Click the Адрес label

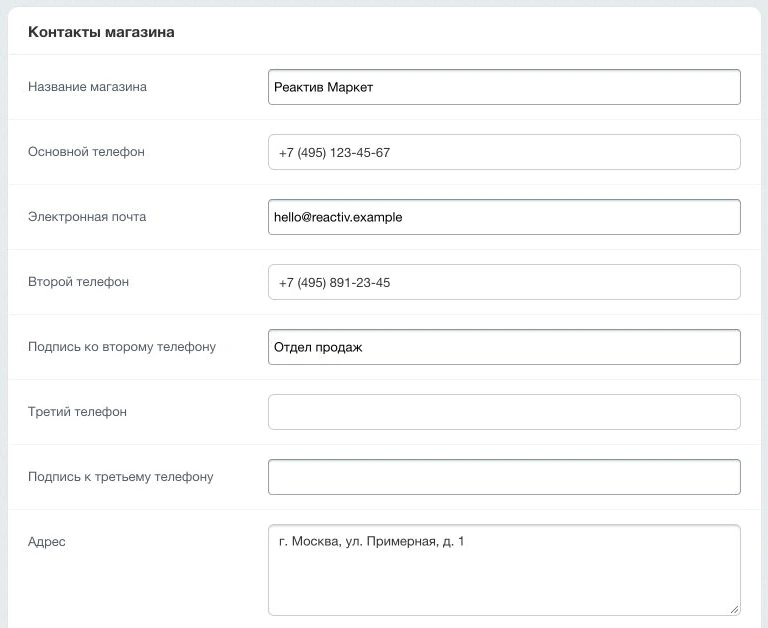click(47, 542)
